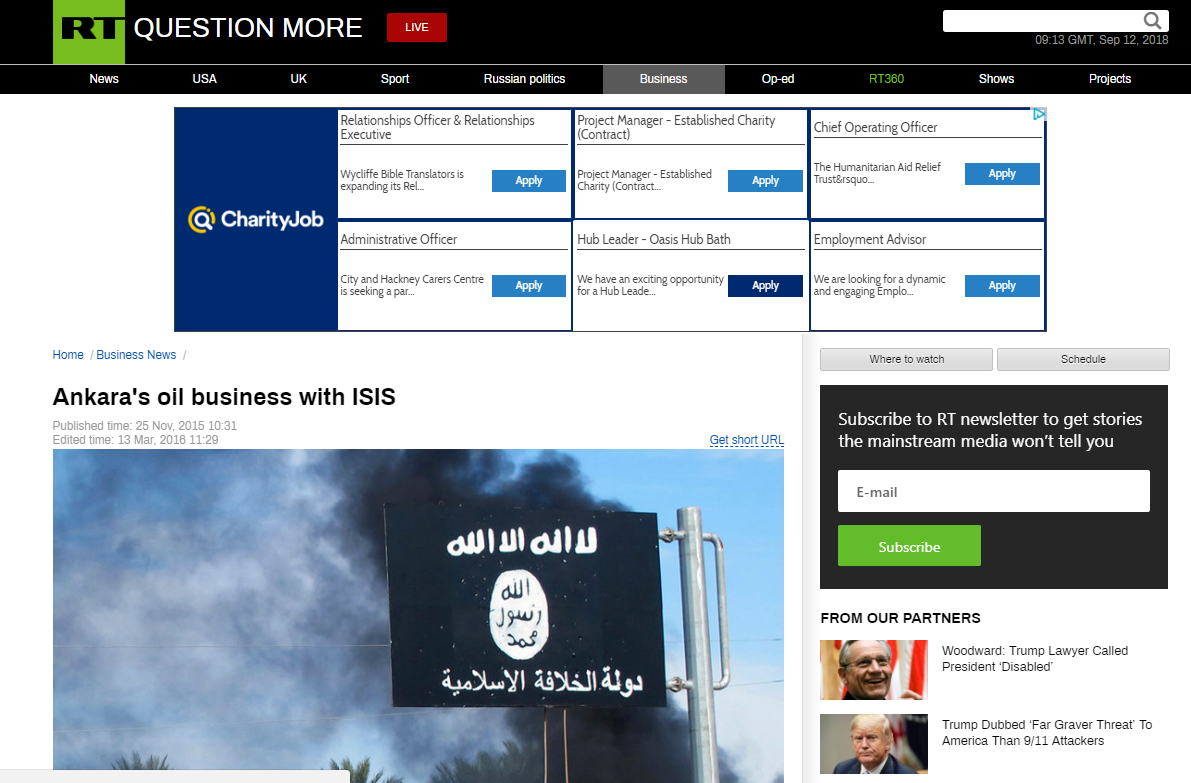The width and height of the screenshot is (1191, 783).
Task: Click the LIVE button
Action: coord(416,27)
